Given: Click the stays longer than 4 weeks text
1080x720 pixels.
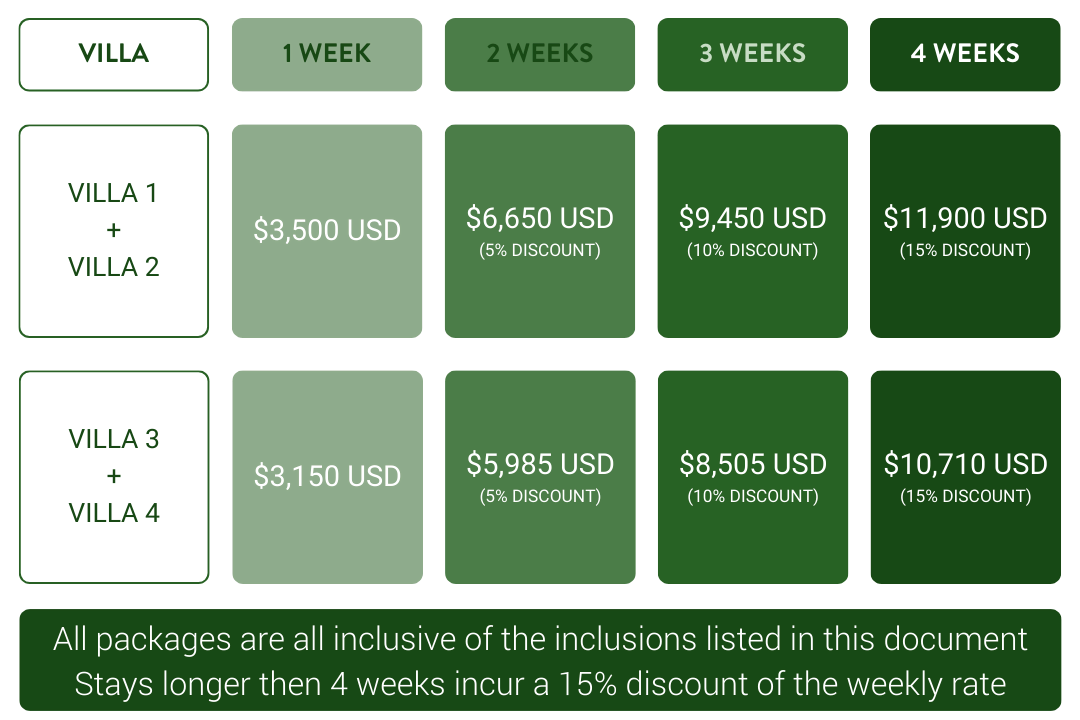Looking at the screenshot, I should pos(540,684).
